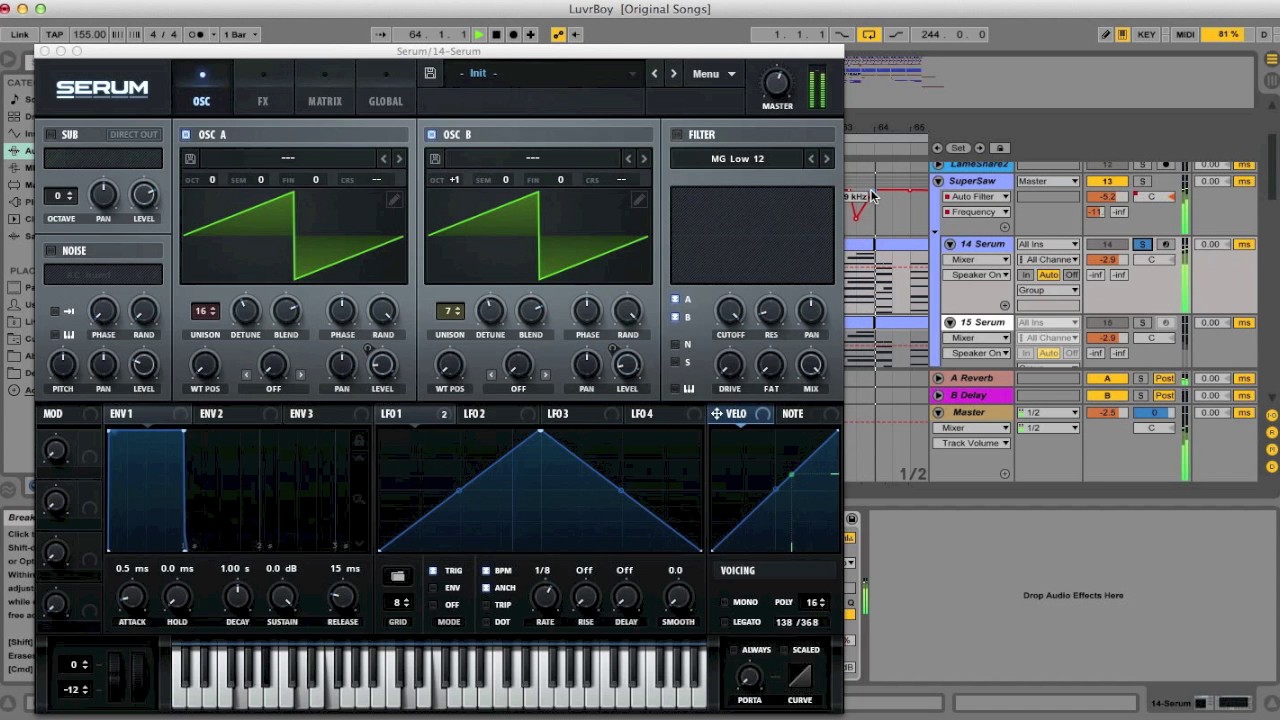Enable portamento ALWAYS option
This screenshot has width=1280, height=720.
tap(733, 650)
